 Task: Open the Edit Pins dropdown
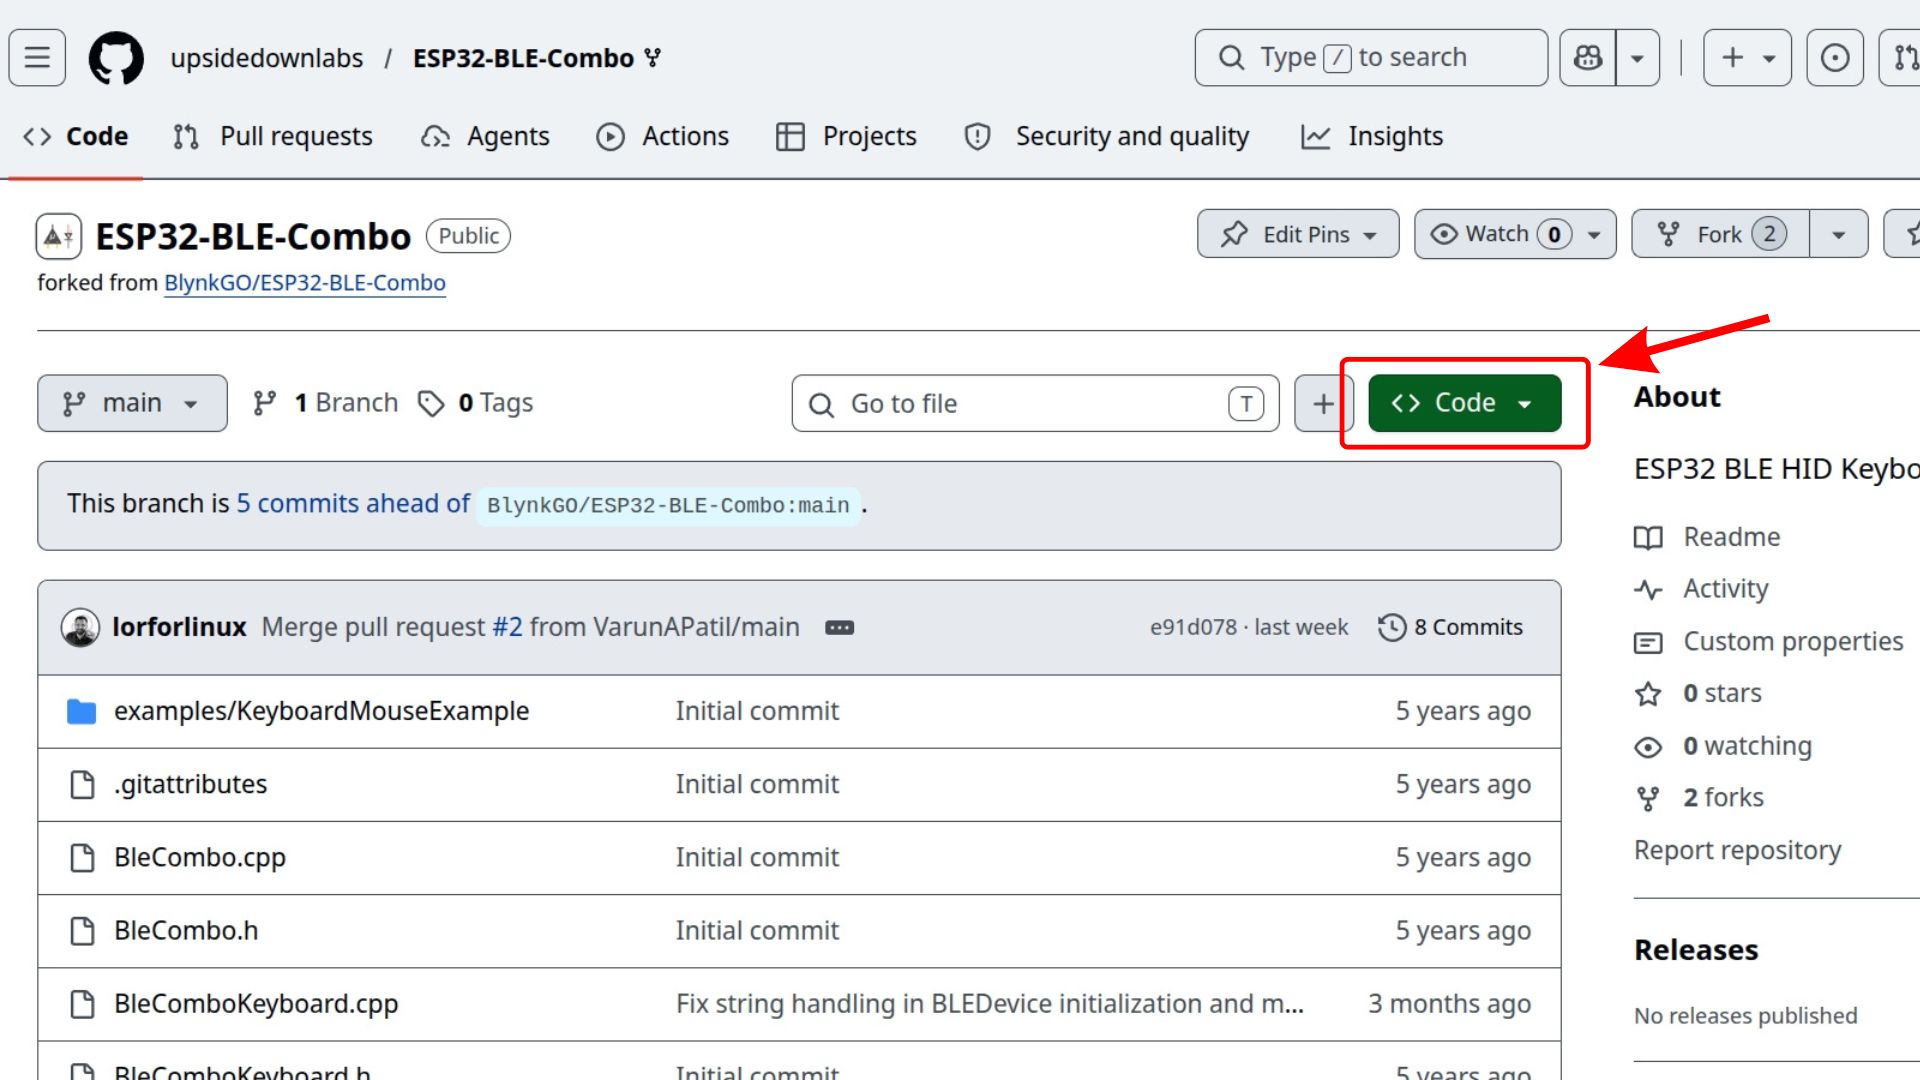(x=1298, y=234)
